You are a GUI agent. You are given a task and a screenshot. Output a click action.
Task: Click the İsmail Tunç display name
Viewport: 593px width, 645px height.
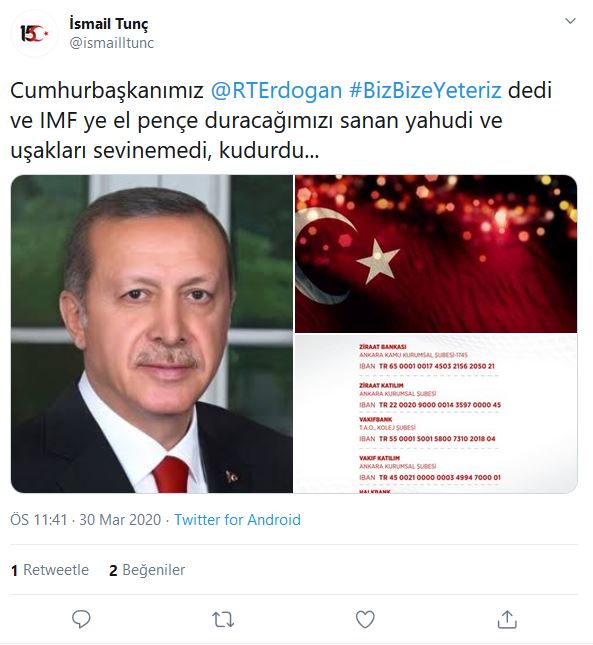tap(109, 24)
